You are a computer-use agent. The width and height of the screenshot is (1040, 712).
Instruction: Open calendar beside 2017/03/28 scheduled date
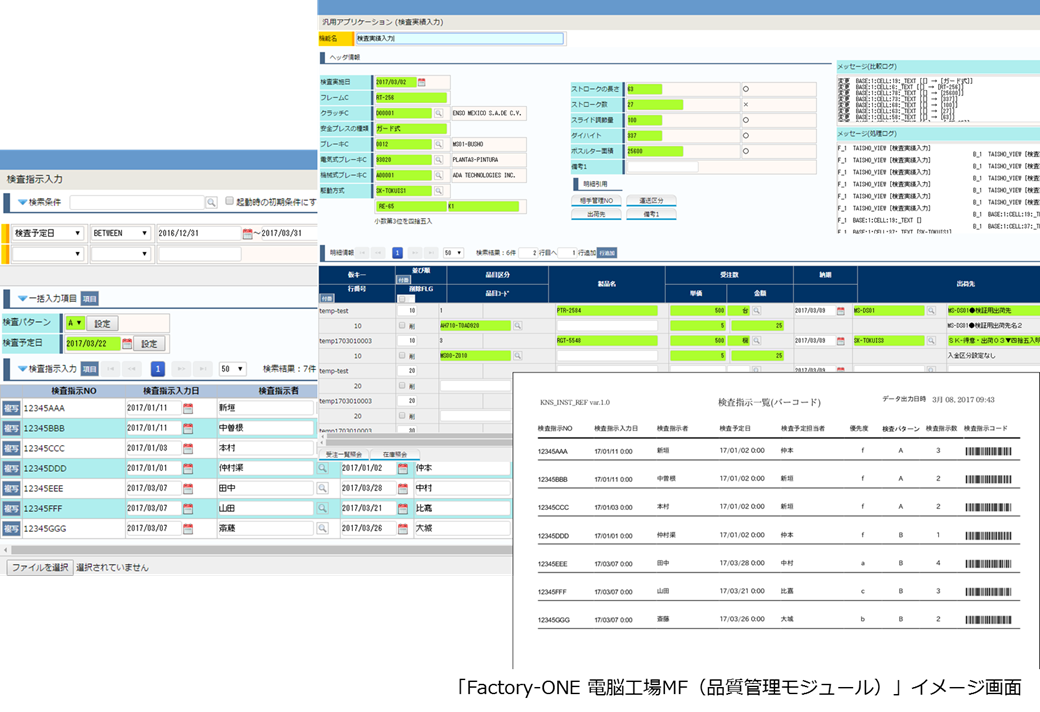403,488
